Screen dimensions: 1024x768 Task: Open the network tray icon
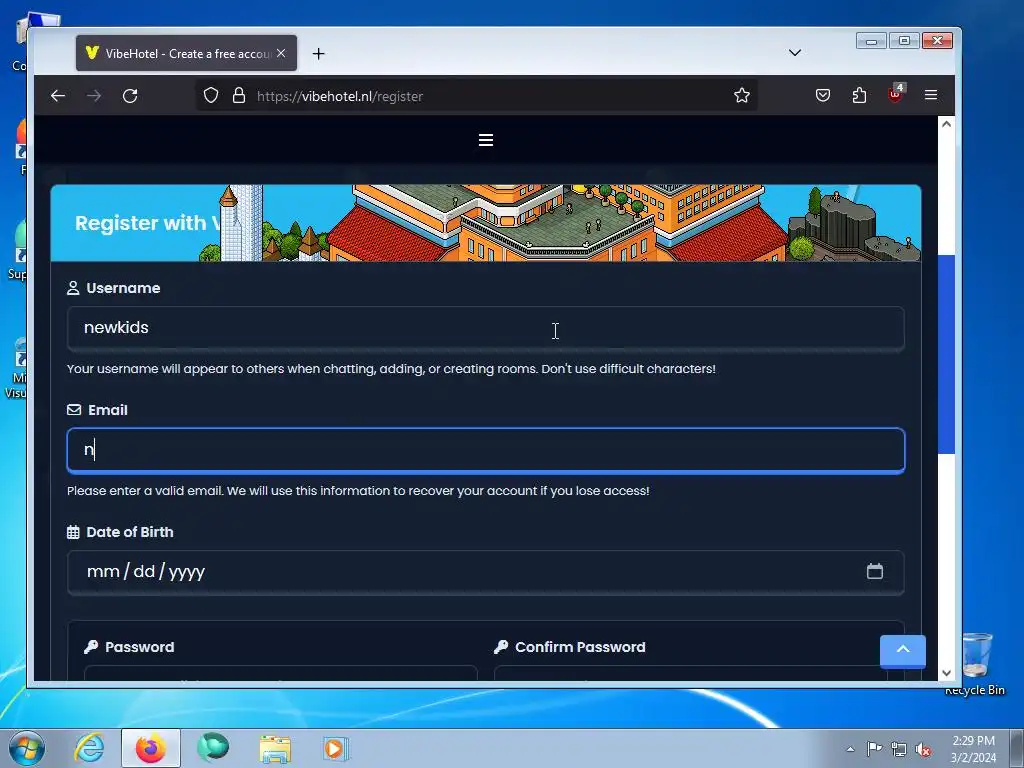click(899, 749)
